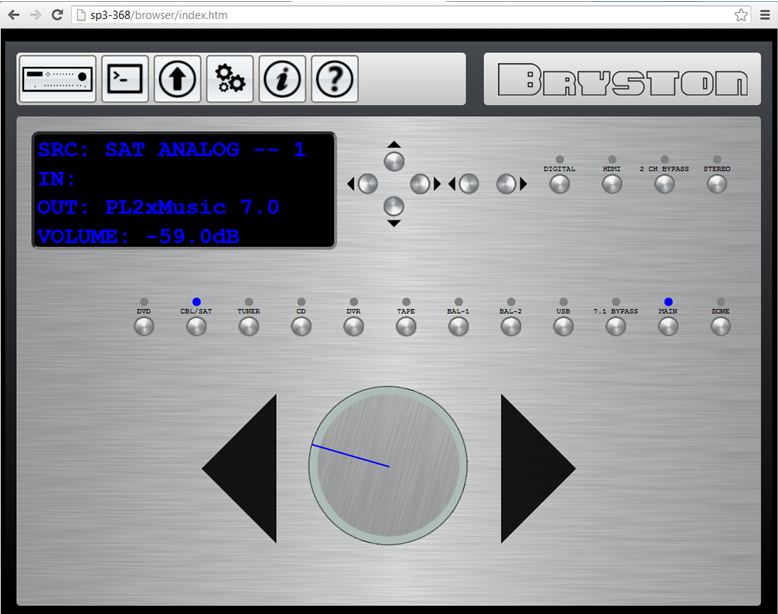Viewport: 778px width, 614px height.
Task: Click the OUT: PL2xMusic 7.0 display line
Action: tap(158, 207)
